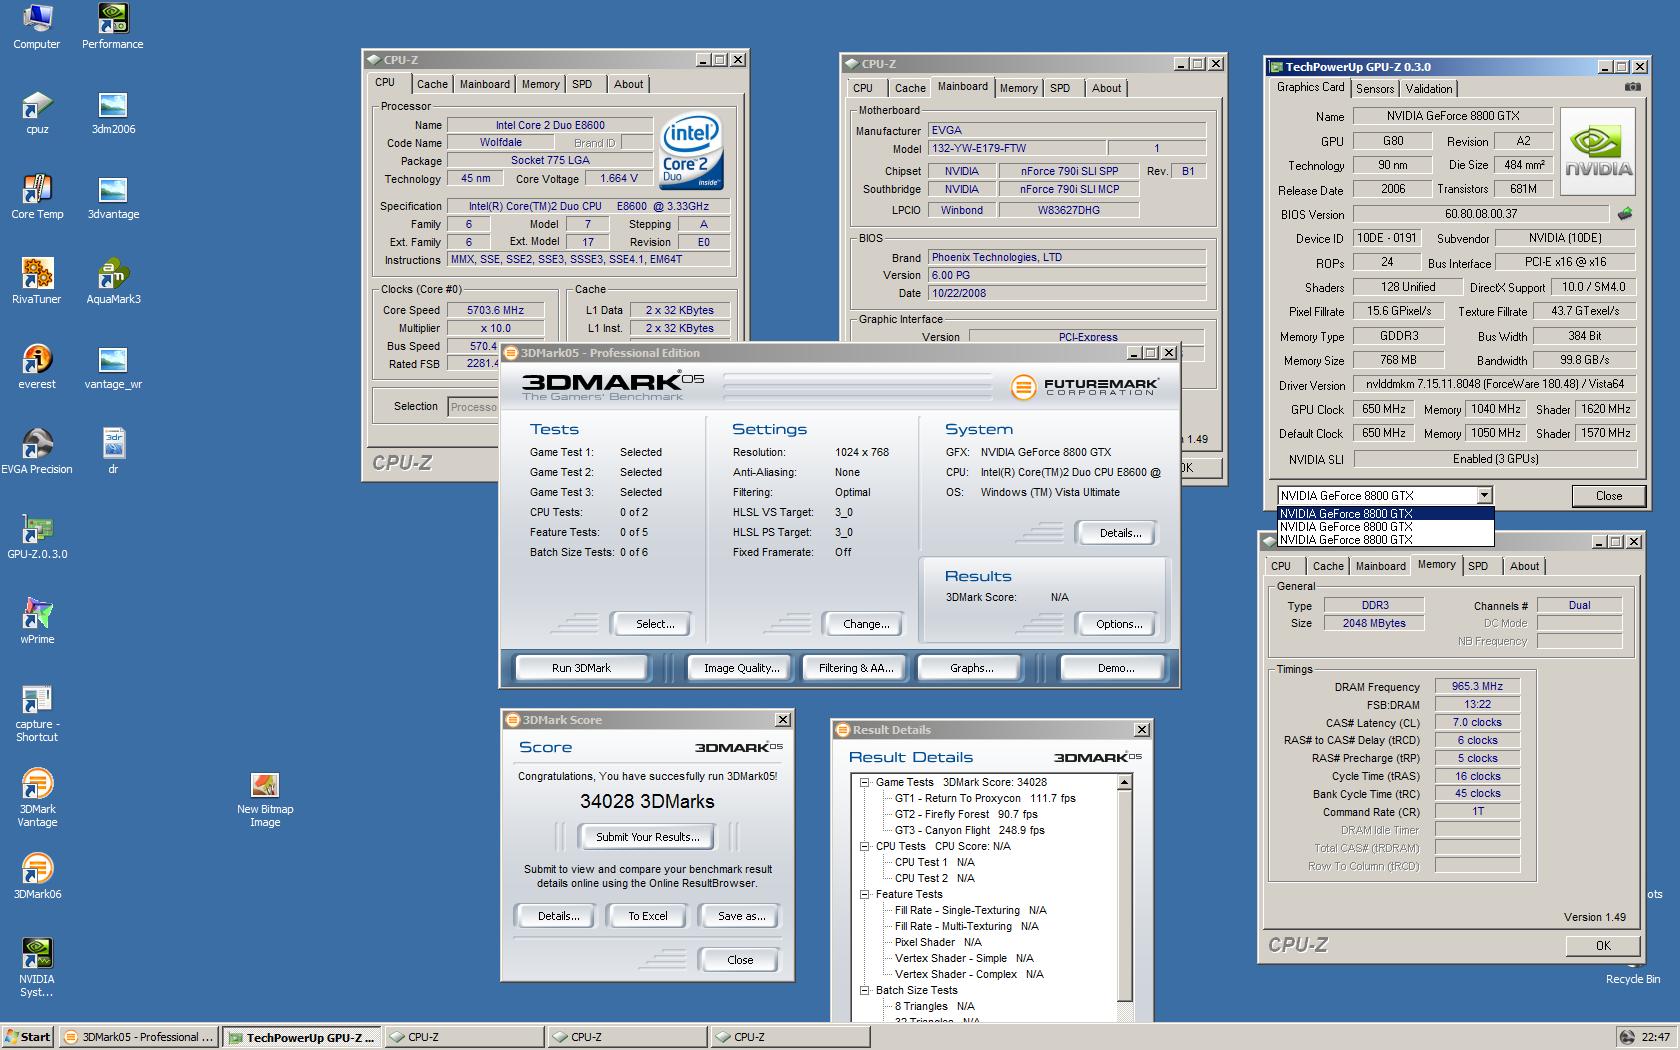Open Image Quality settings in 3DMark05
The width and height of the screenshot is (1680, 1050).
(741, 668)
